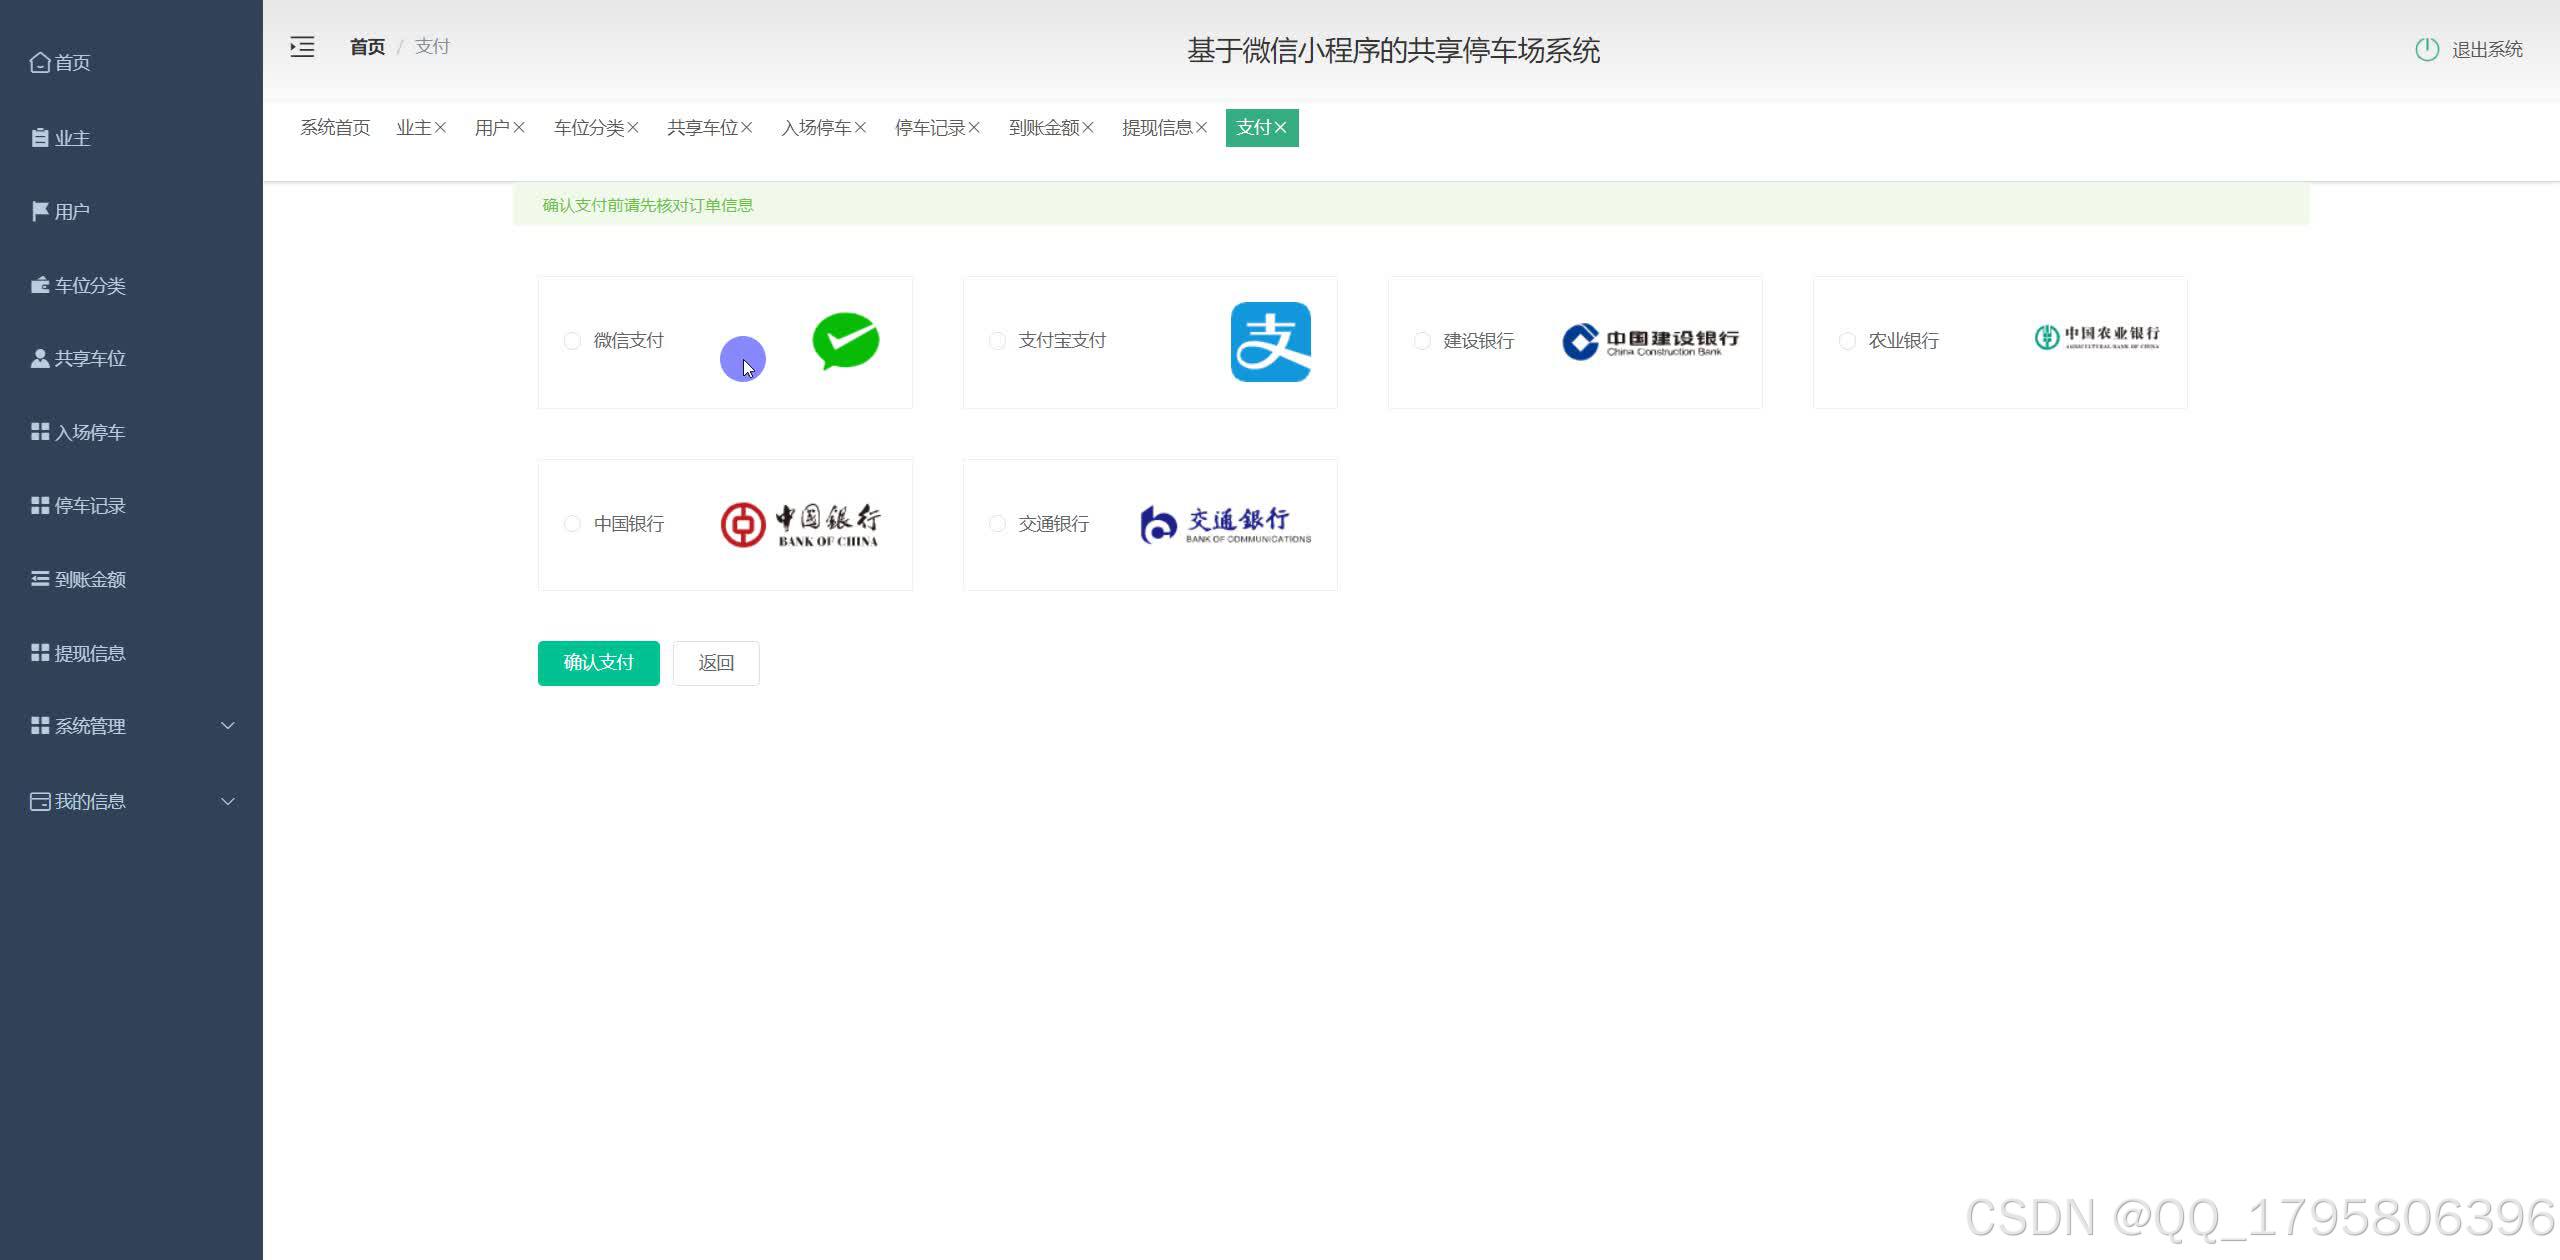Click the page title 基于微信小程序的共享停车场系统
This screenshot has width=2560, height=1260.
[1393, 50]
